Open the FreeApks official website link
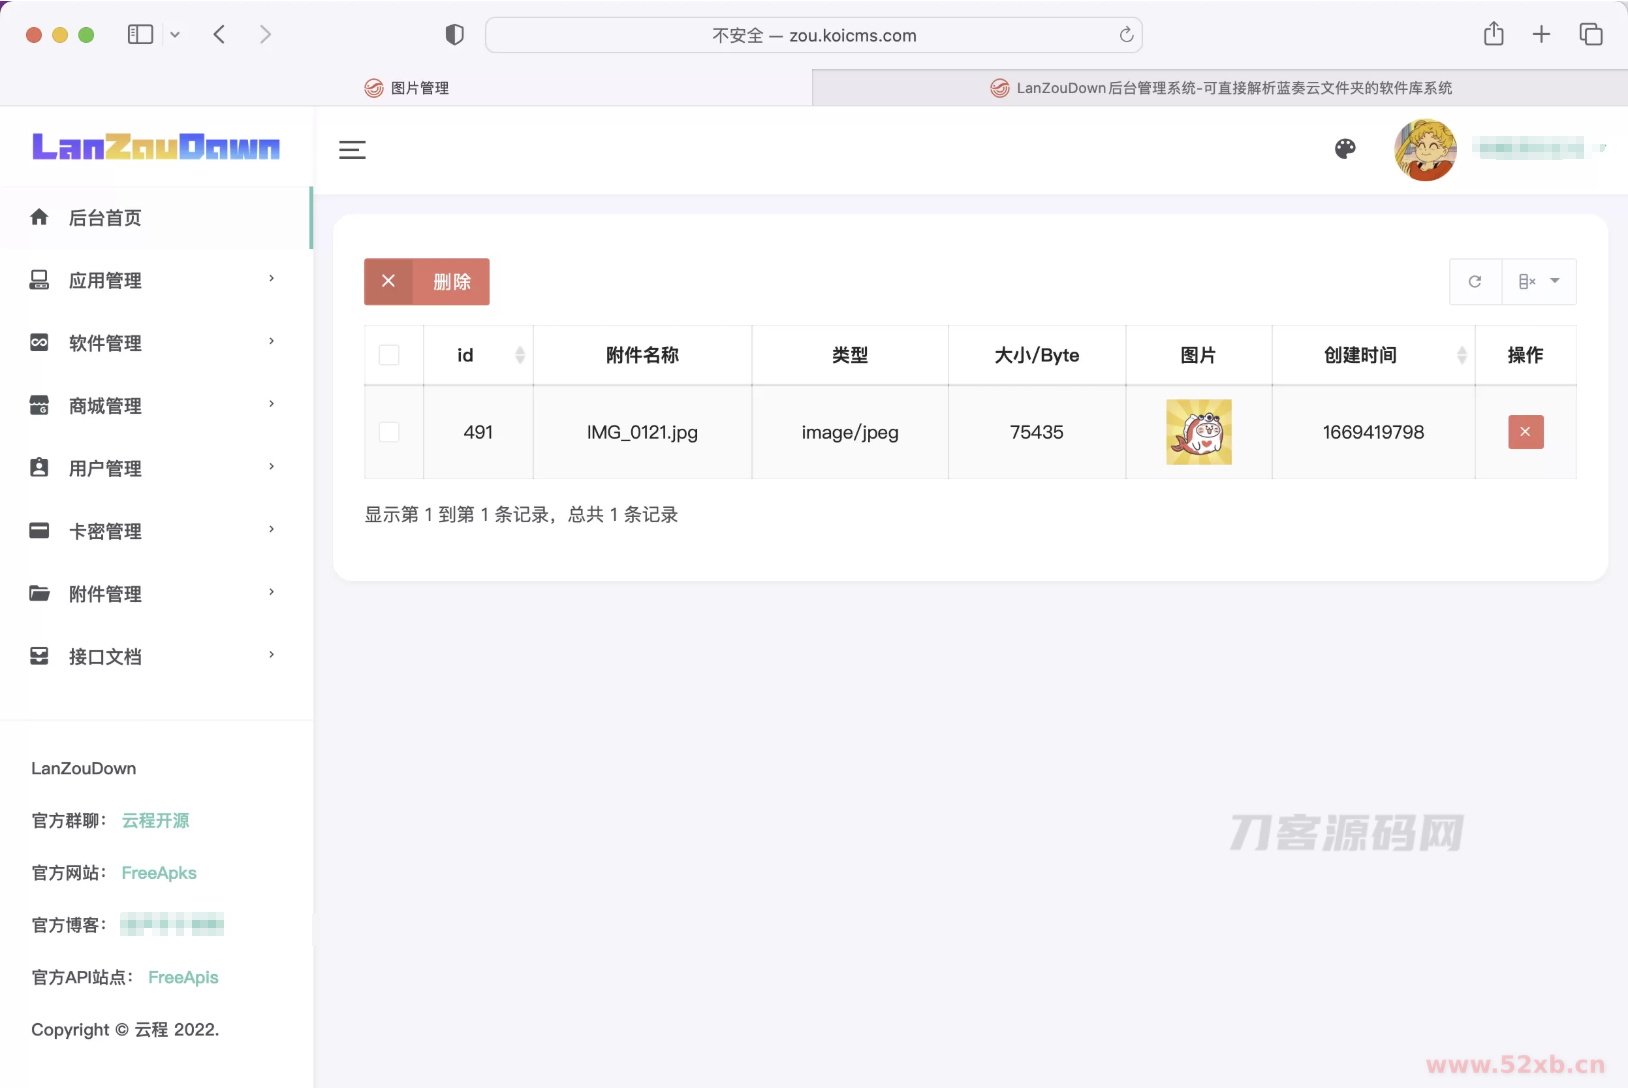This screenshot has height=1088, width=1628. coord(159,873)
